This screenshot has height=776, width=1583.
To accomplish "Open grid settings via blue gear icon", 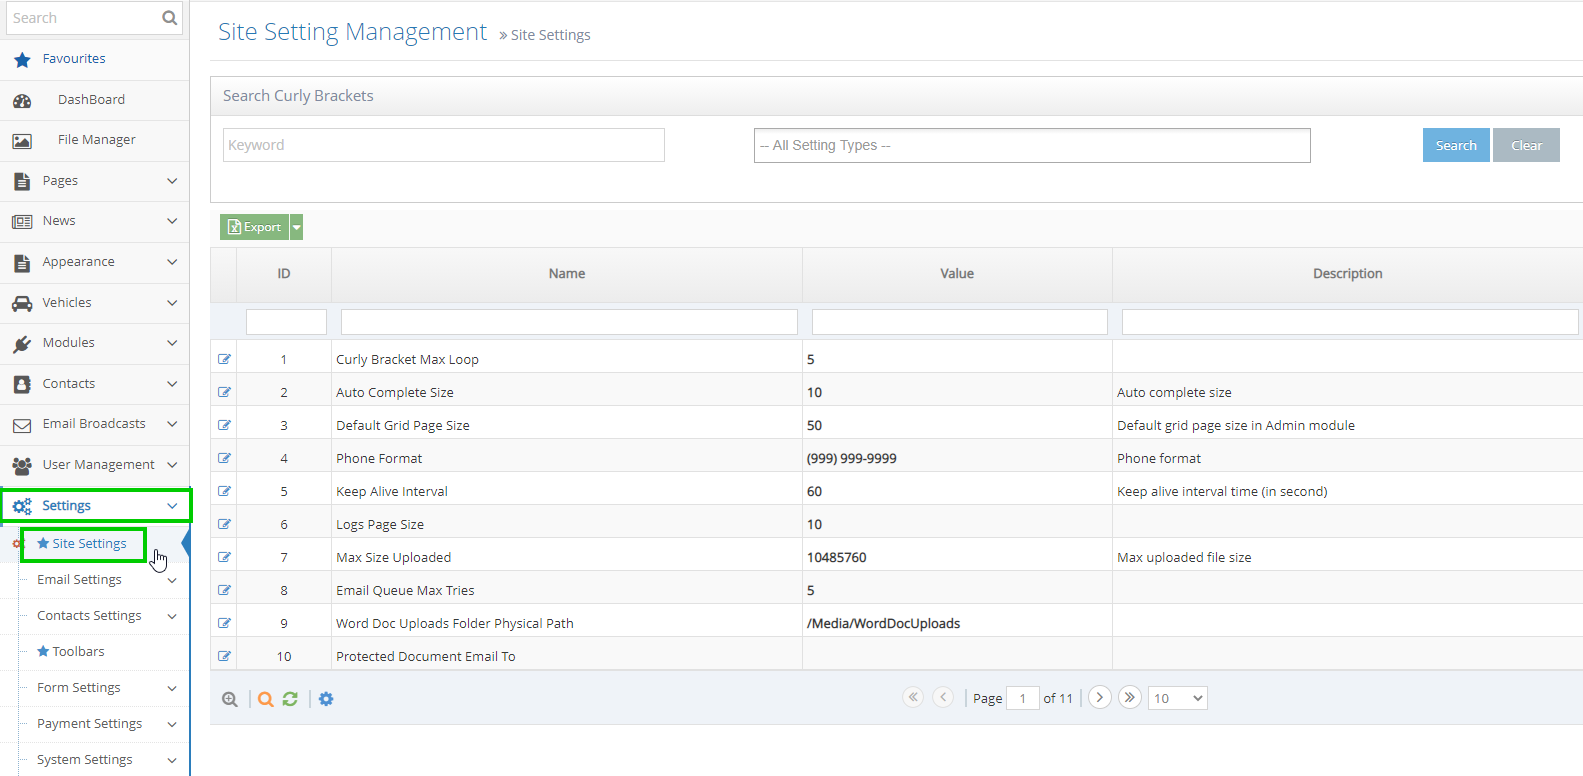I will coord(326,699).
